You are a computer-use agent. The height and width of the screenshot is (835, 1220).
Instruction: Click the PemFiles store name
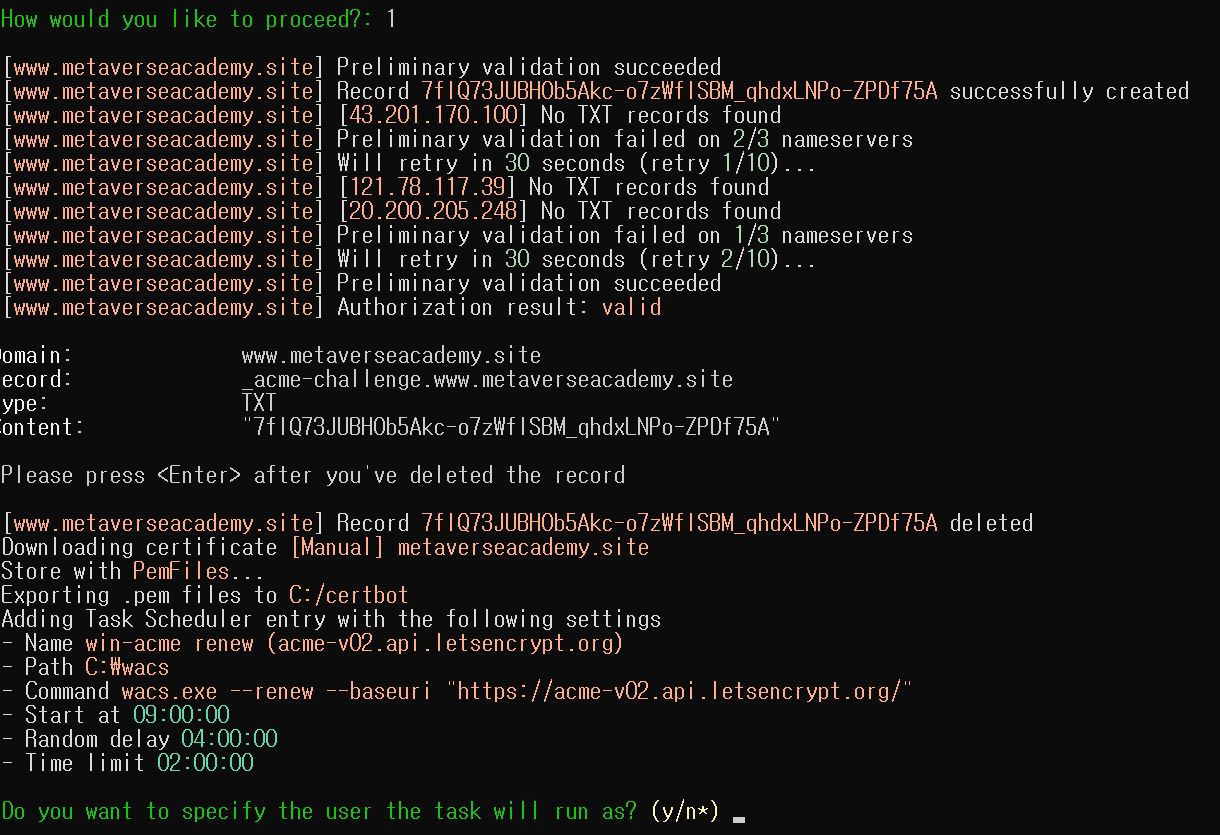point(181,571)
